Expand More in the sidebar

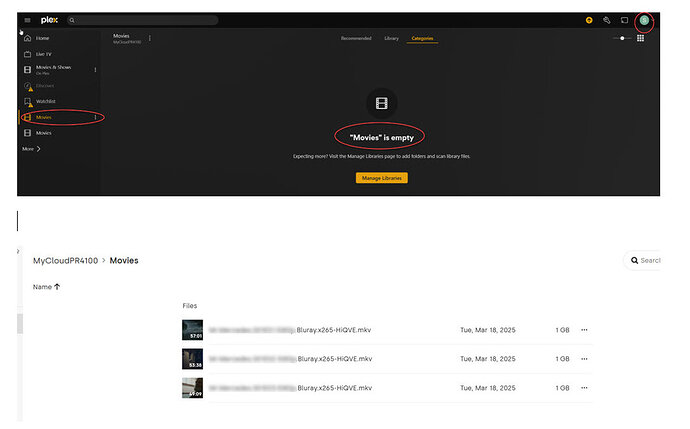[x=31, y=149]
